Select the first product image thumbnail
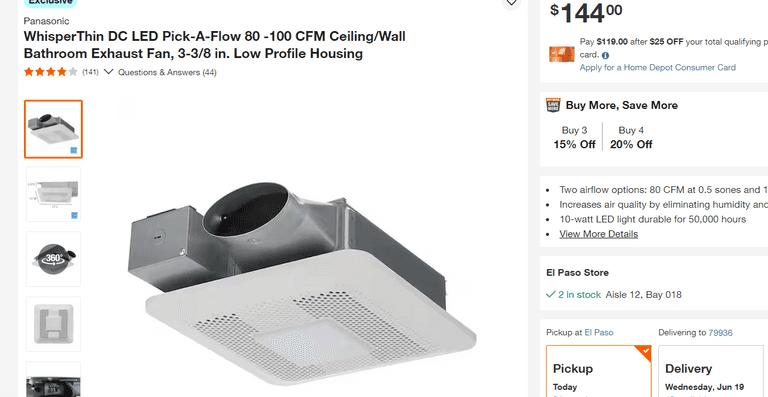This screenshot has height=397, width=768. point(53,129)
